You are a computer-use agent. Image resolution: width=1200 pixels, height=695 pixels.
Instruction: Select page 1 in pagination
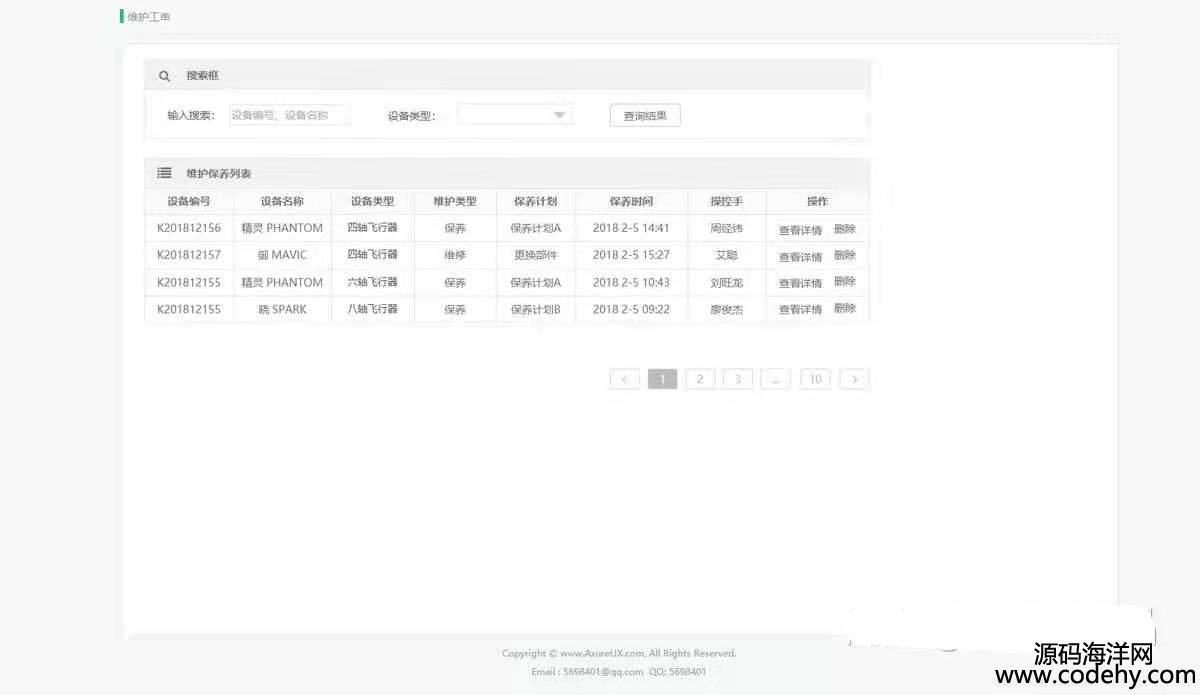[x=662, y=379]
